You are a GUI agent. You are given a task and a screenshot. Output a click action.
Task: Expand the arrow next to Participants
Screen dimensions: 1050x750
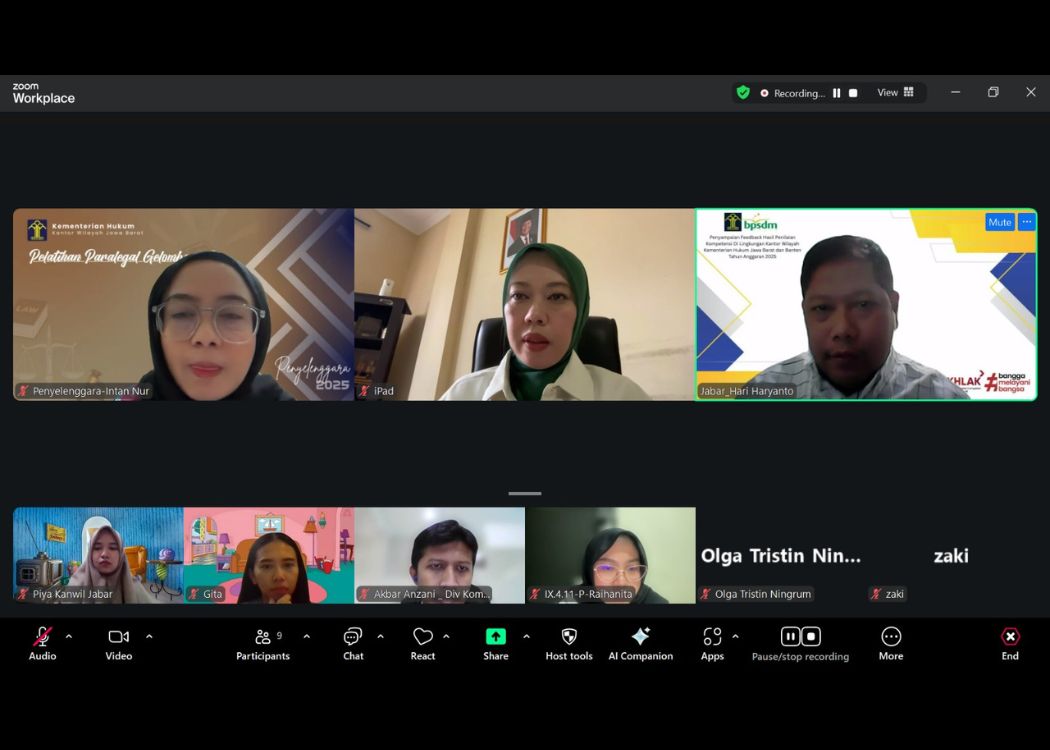point(306,636)
